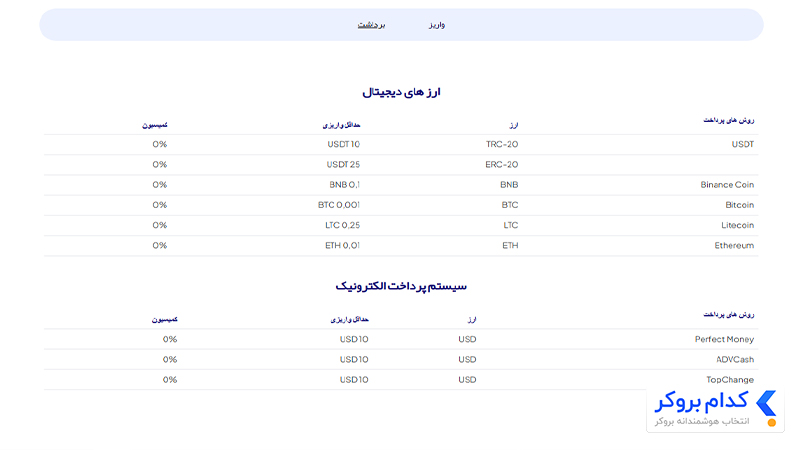Select the USDT payment method cell

pyautogui.click(x=742, y=144)
